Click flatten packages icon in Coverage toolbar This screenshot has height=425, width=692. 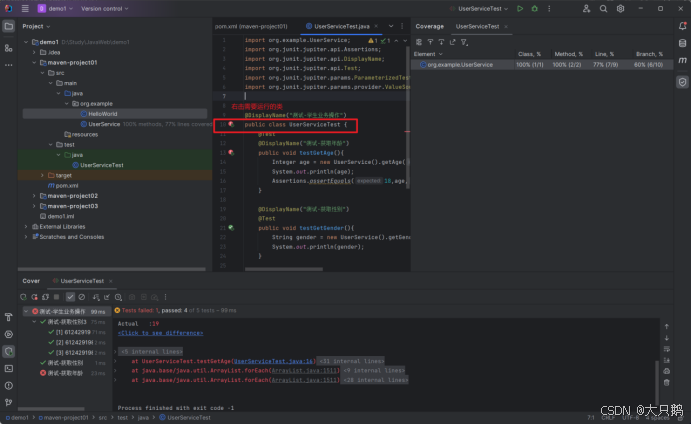[x=419, y=42]
